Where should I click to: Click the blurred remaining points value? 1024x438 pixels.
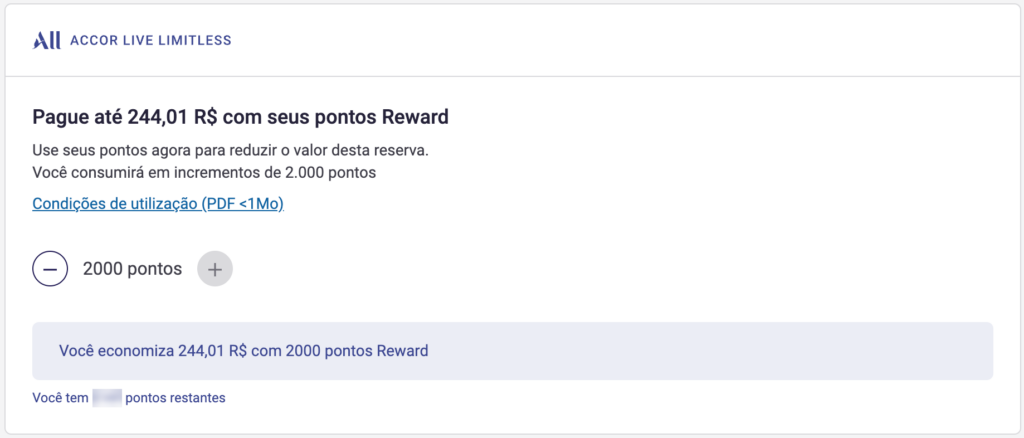[106, 398]
